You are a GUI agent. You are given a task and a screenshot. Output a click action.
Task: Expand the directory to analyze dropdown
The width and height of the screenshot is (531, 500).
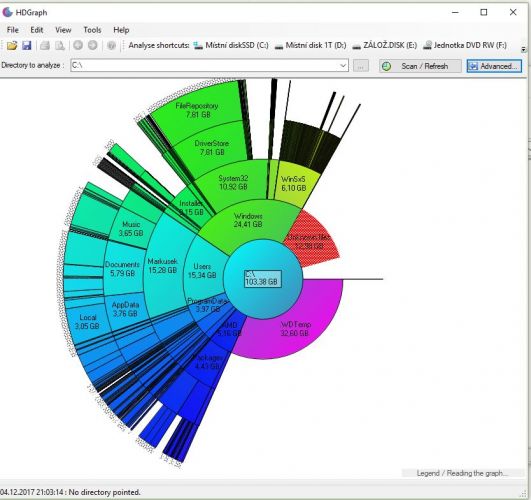[x=343, y=65]
